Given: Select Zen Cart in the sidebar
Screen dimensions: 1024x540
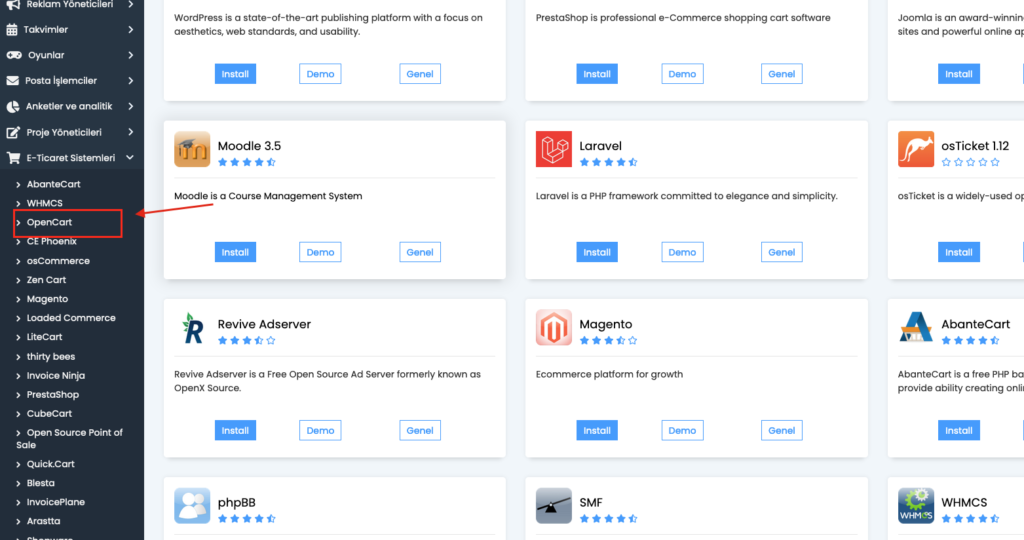Looking at the screenshot, I should click(x=46, y=279).
